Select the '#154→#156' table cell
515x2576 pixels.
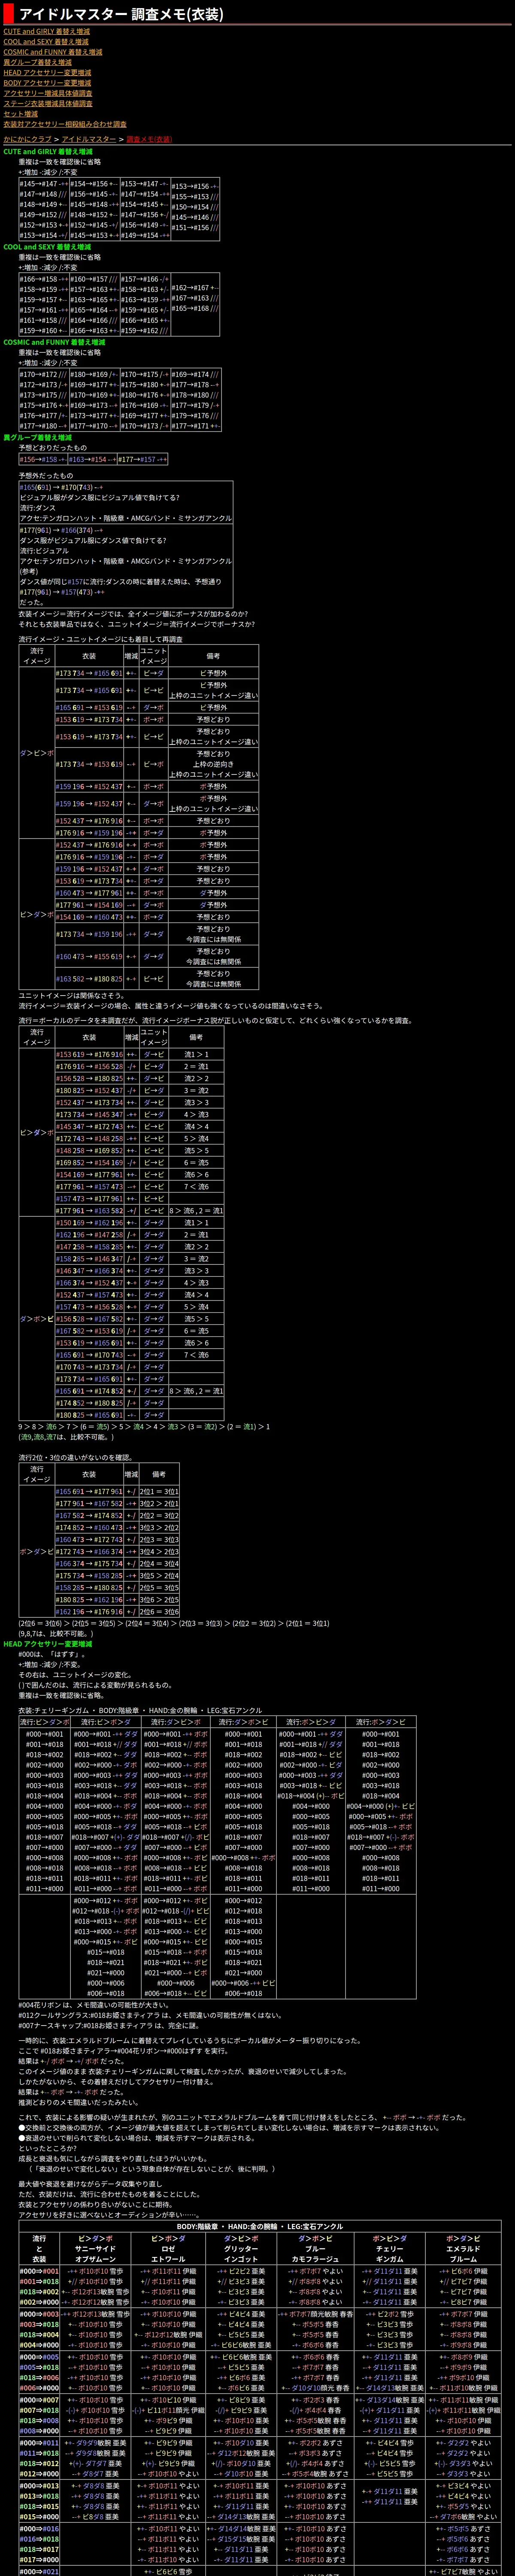[94, 184]
